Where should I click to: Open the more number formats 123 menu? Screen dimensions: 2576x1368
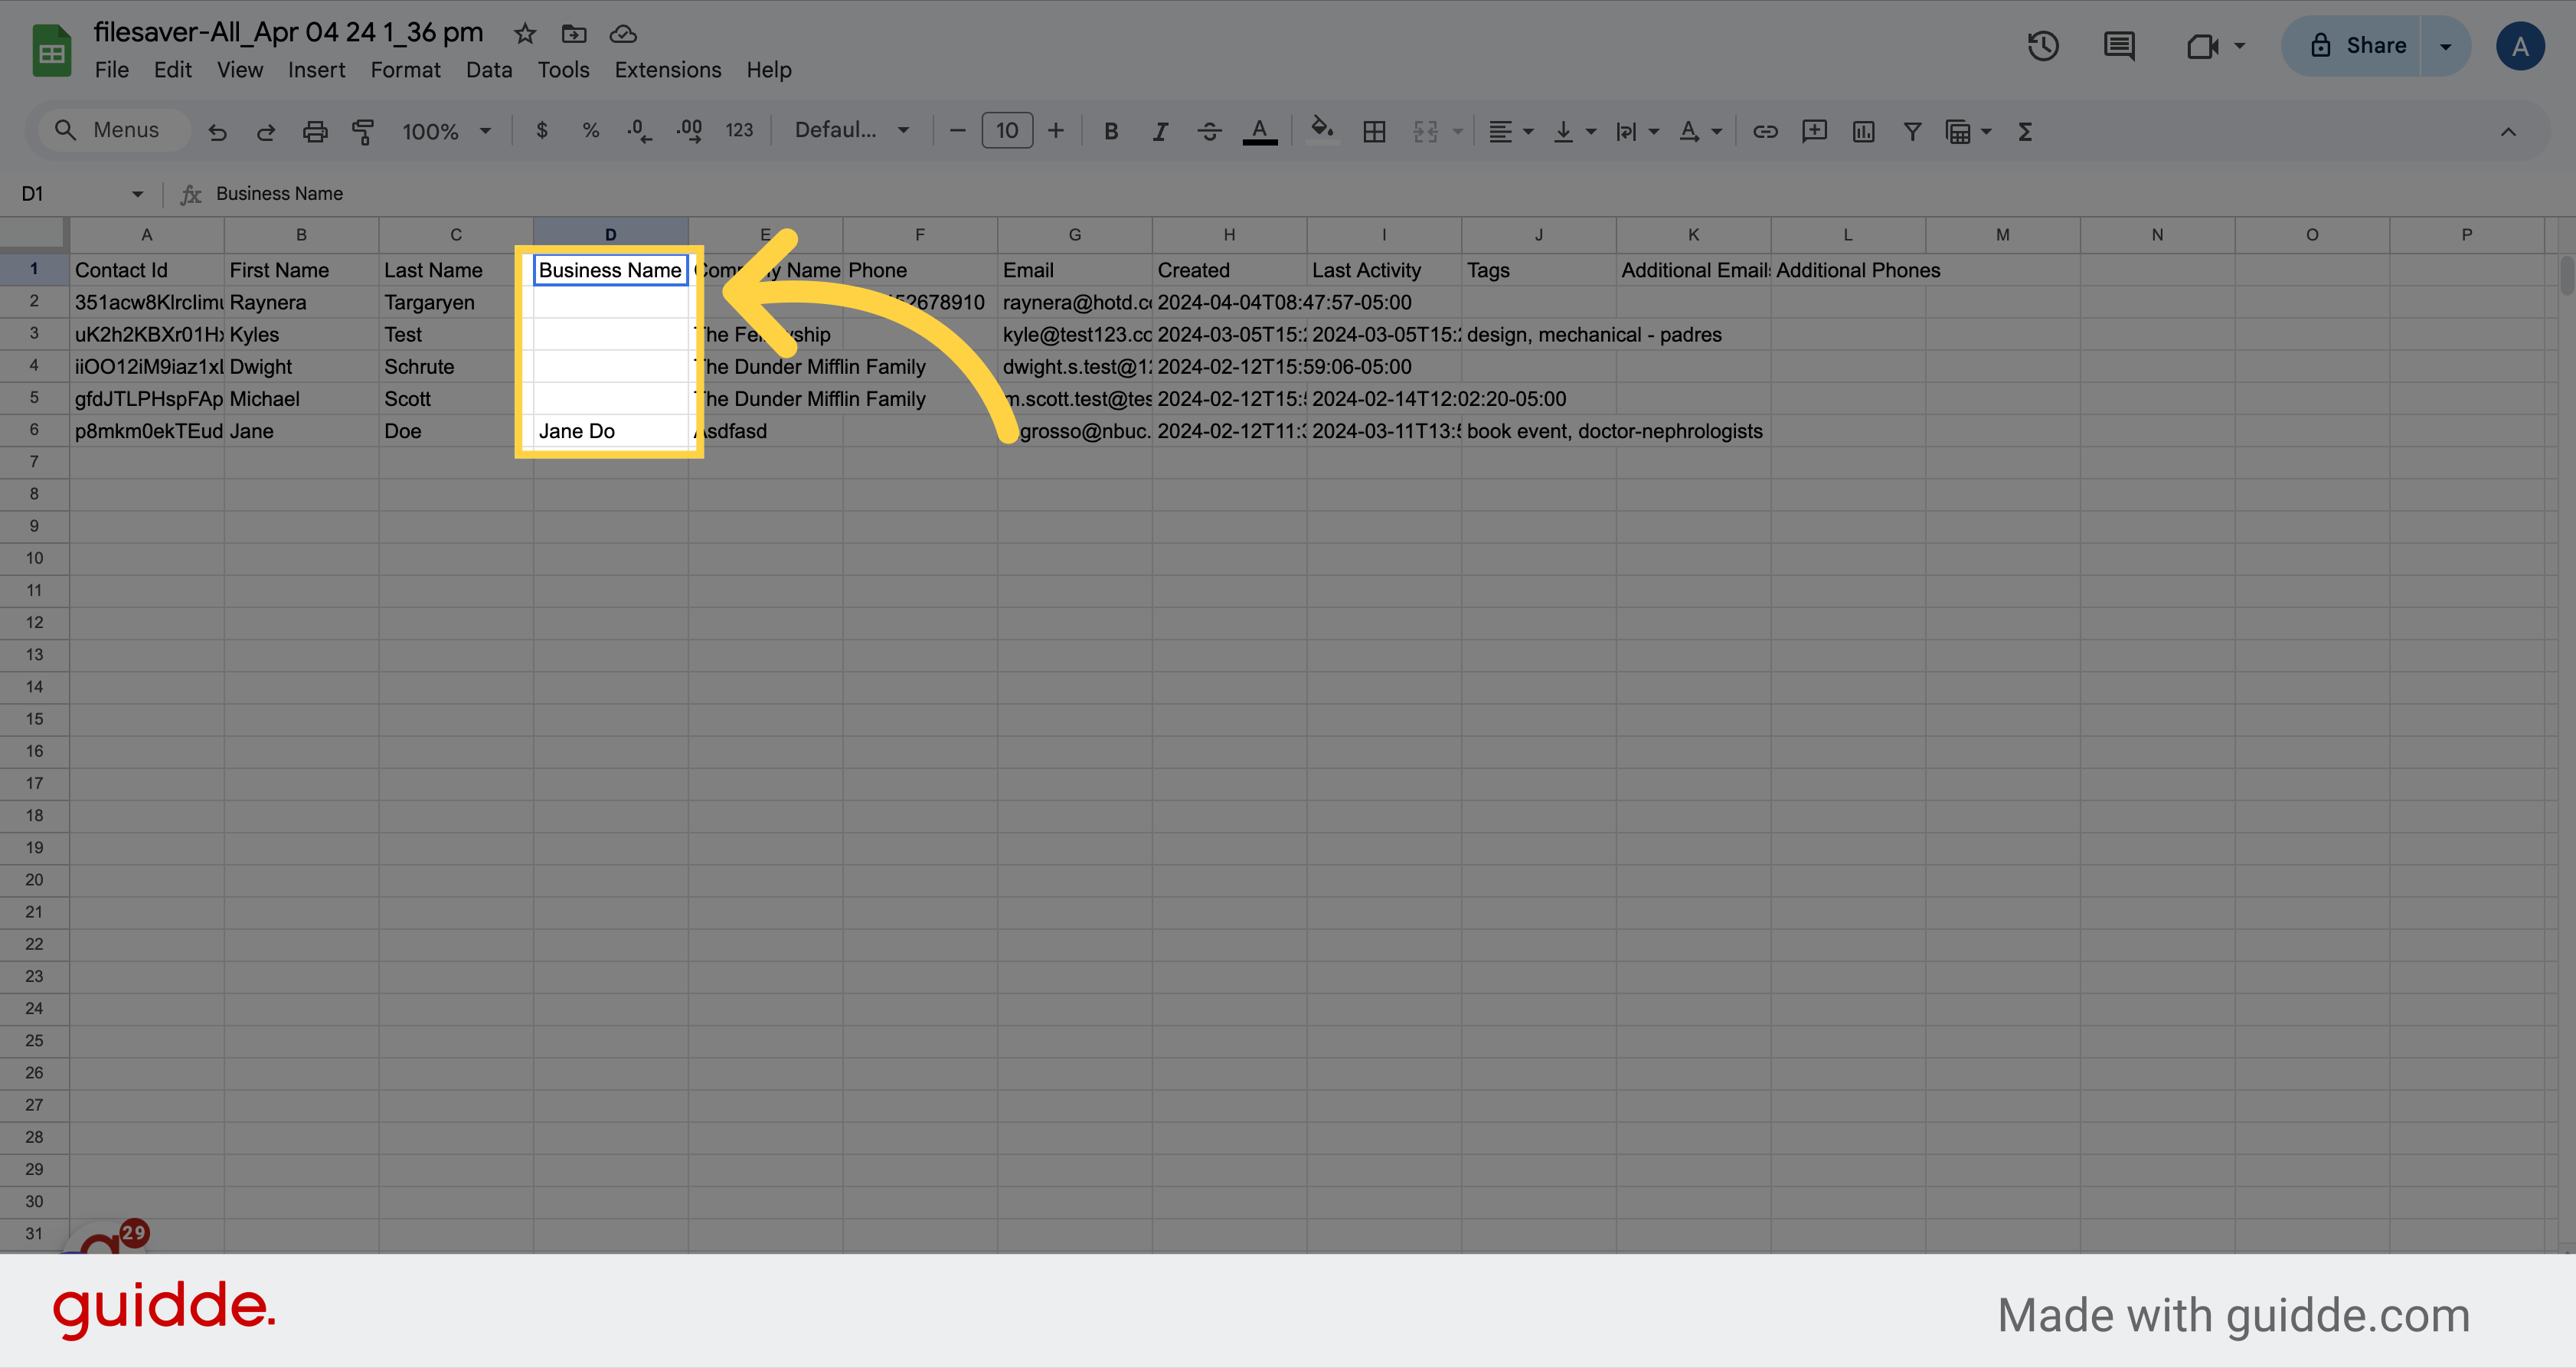(x=739, y=131)
